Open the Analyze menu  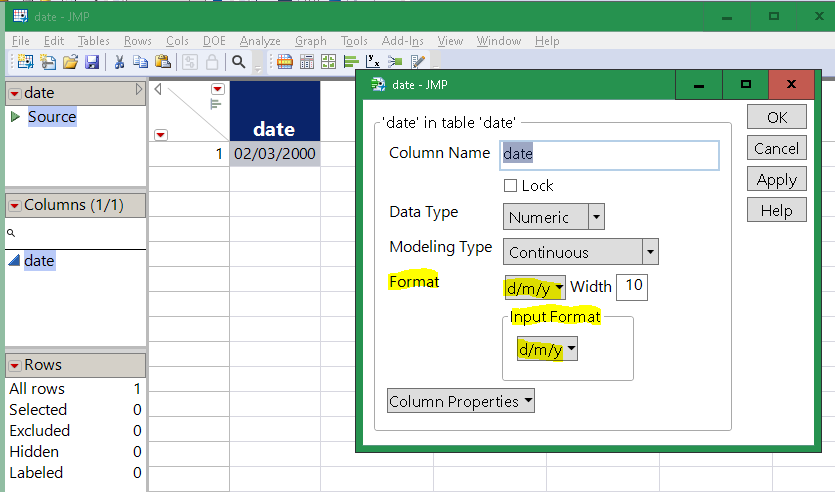pos(260,41)
